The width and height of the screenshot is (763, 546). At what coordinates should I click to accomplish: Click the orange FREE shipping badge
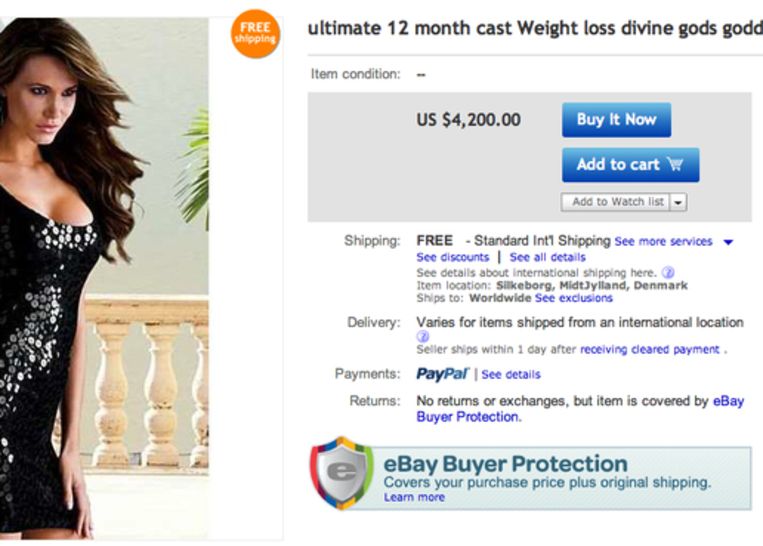tap(254, 34)
